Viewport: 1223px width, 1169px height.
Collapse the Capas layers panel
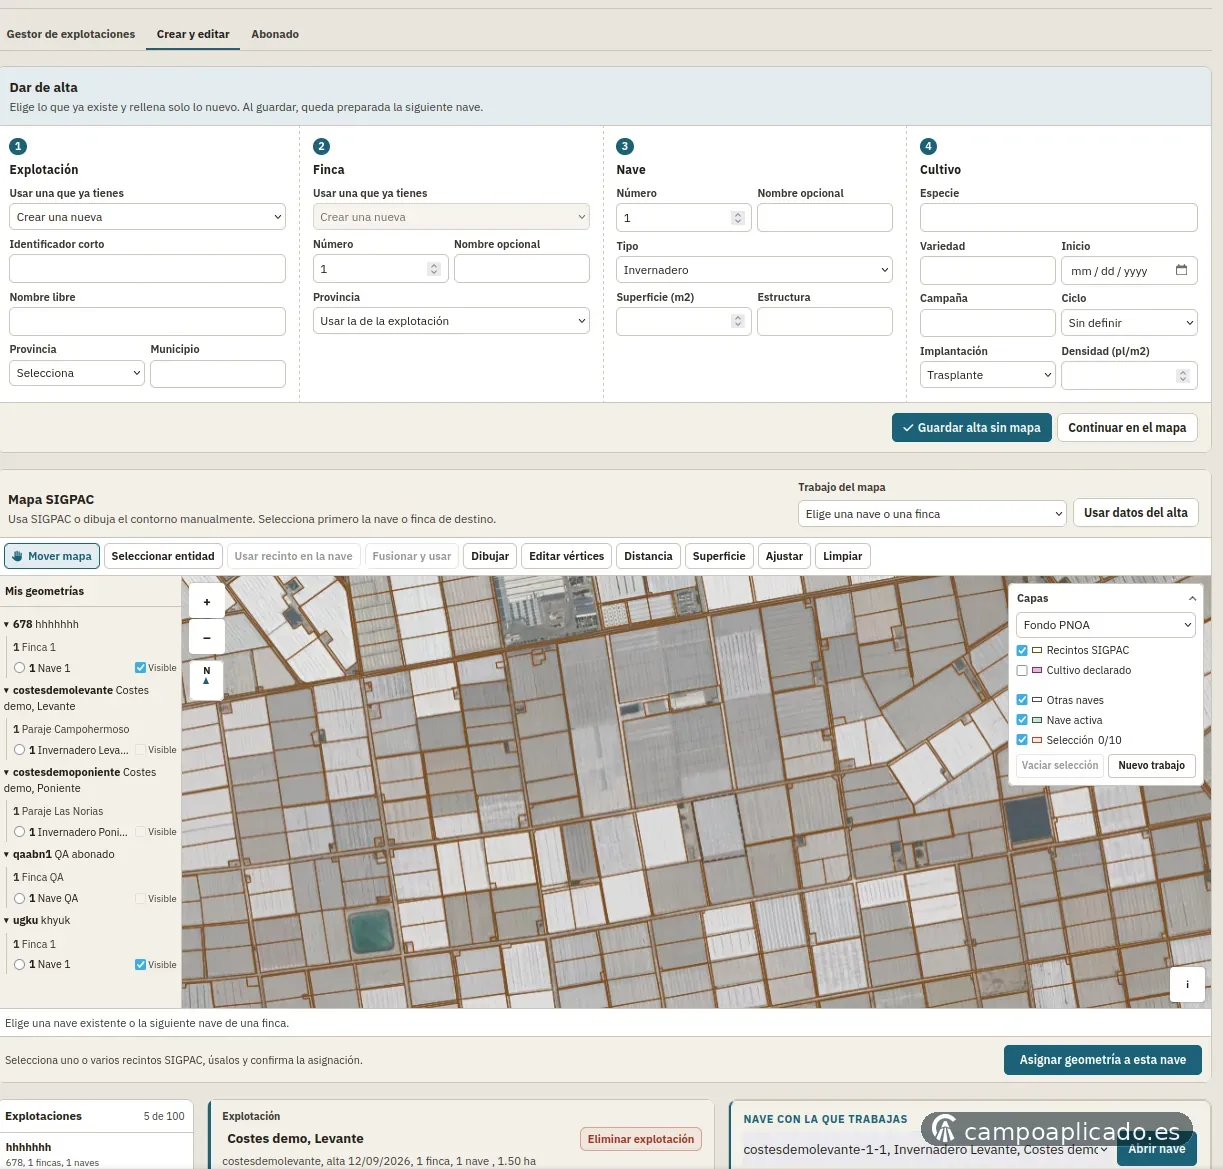[x=1192, y=598]
